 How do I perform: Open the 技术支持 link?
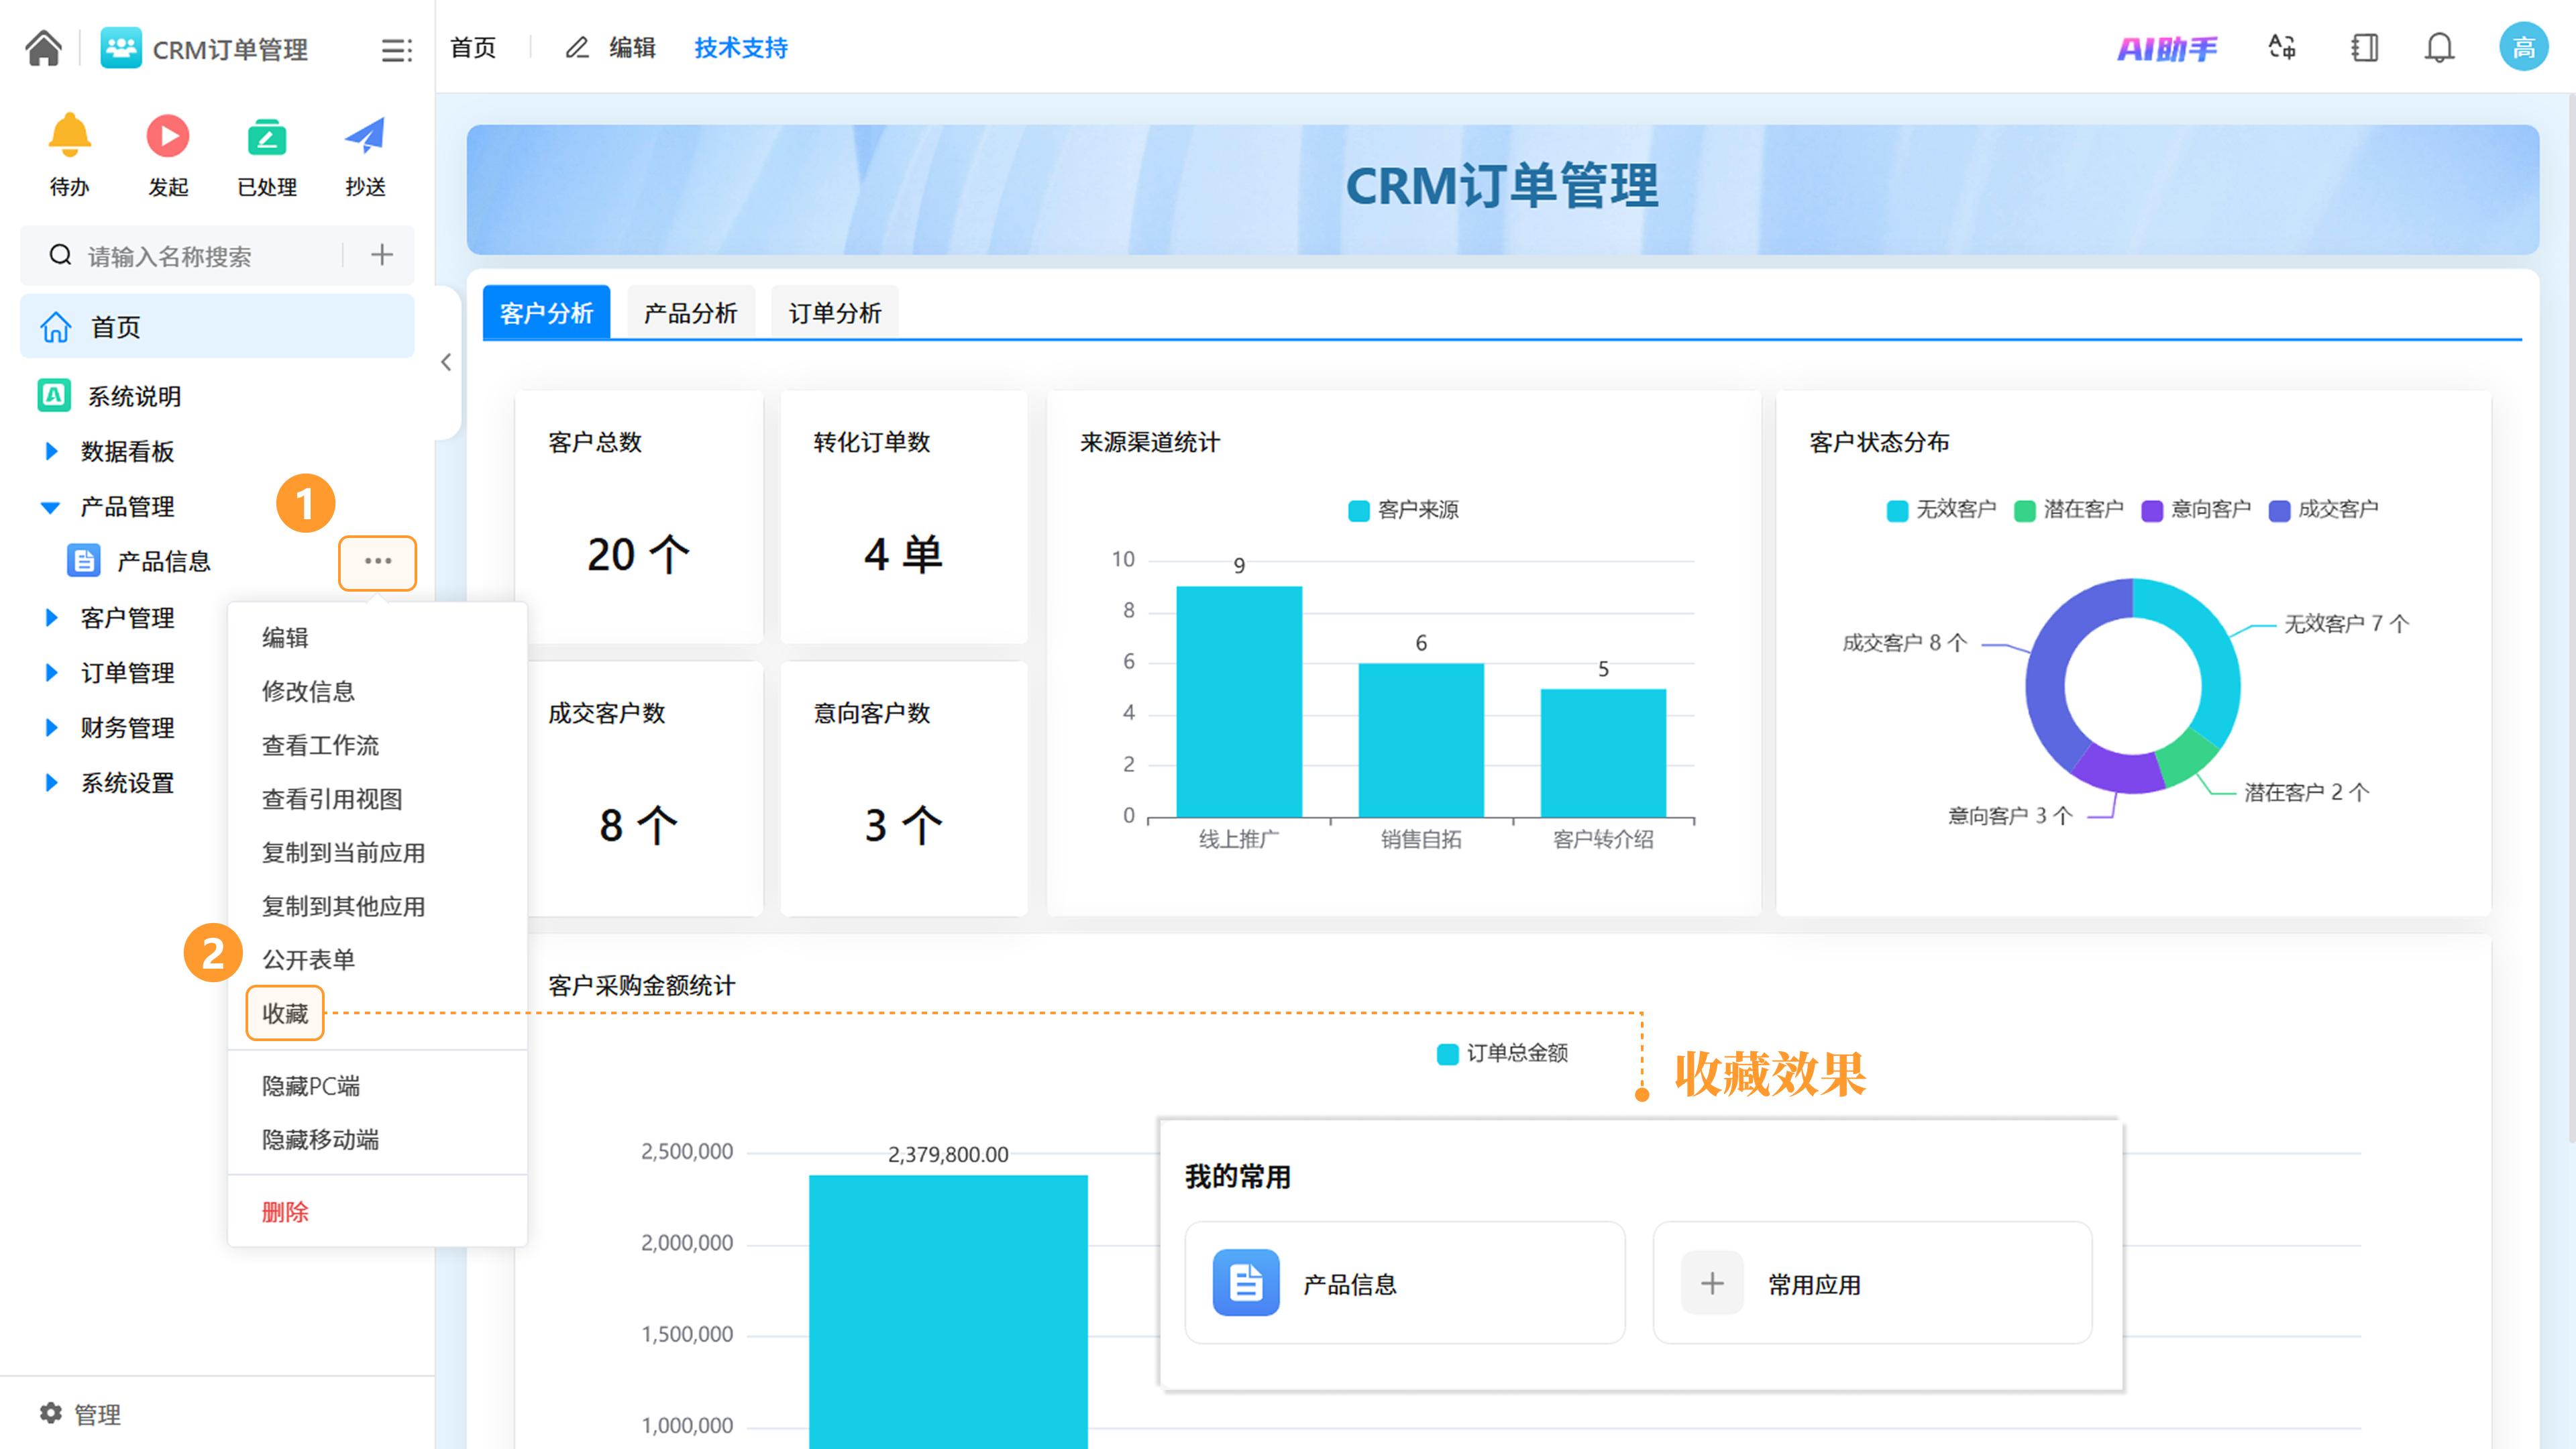pyautogui.click(x=741, y=47)
